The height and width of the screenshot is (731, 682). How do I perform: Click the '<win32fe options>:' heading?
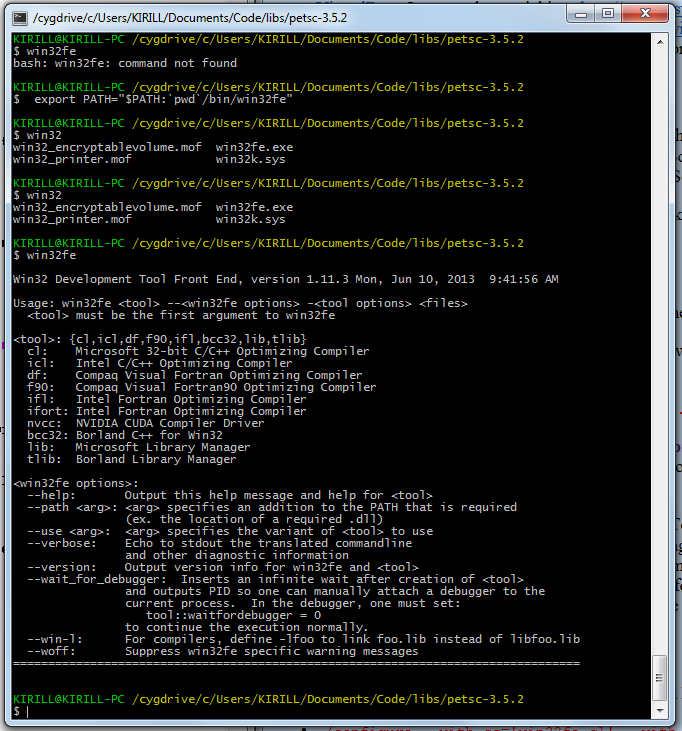tap(76, 483)
